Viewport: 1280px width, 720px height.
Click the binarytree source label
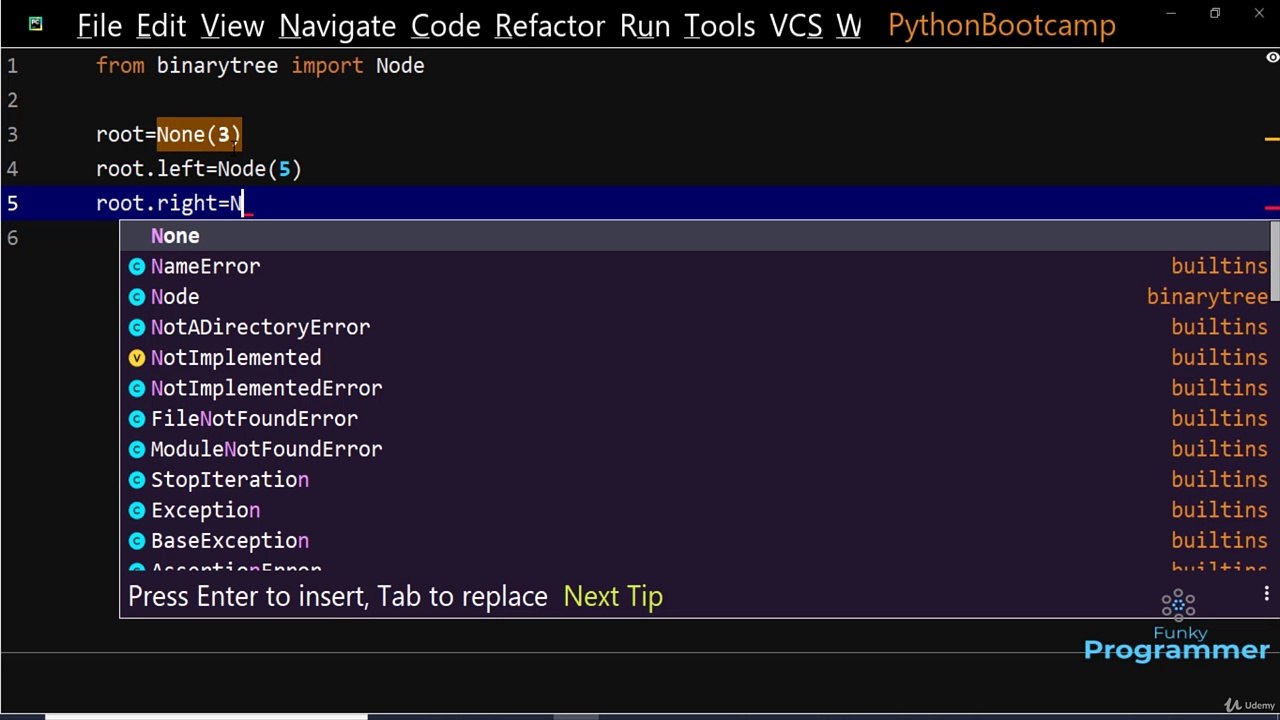pos(1207,297)
